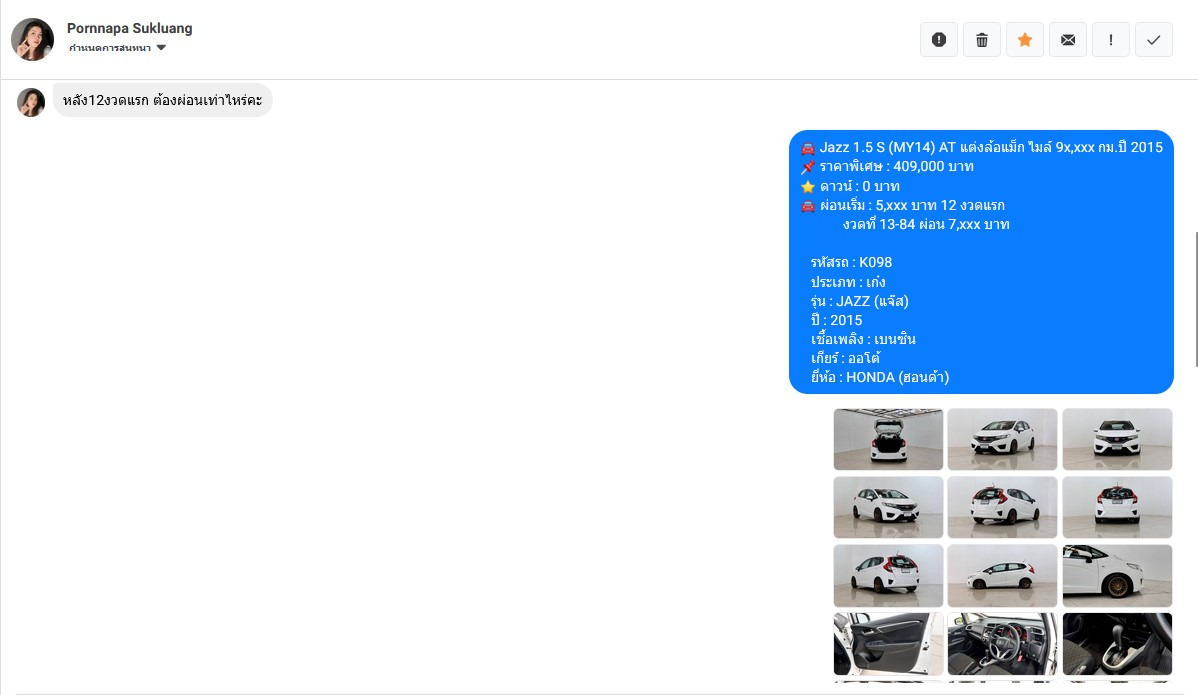The width and height of the screenshot is (1198, 695).
Task: Click small avatar beside customer message
Action: click(x=31, y=102)
